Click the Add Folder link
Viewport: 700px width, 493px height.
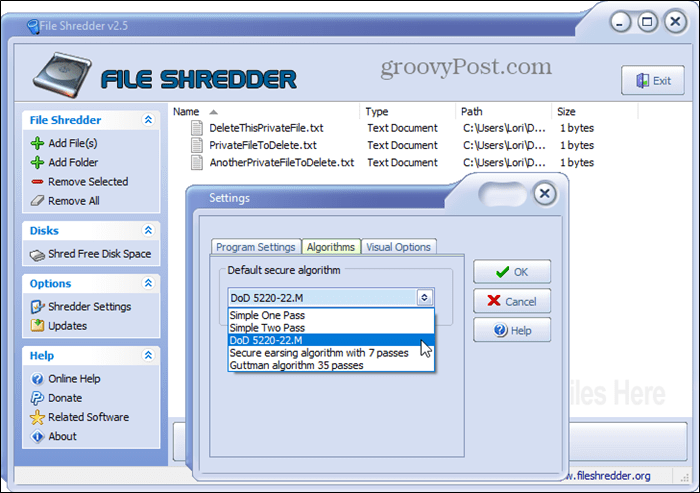tap(73, 163)
